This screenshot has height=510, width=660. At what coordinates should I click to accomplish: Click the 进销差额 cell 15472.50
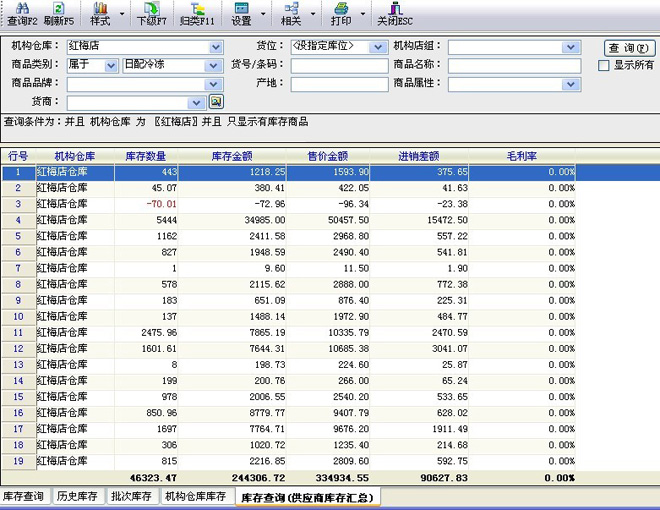[x=419, y=220]
